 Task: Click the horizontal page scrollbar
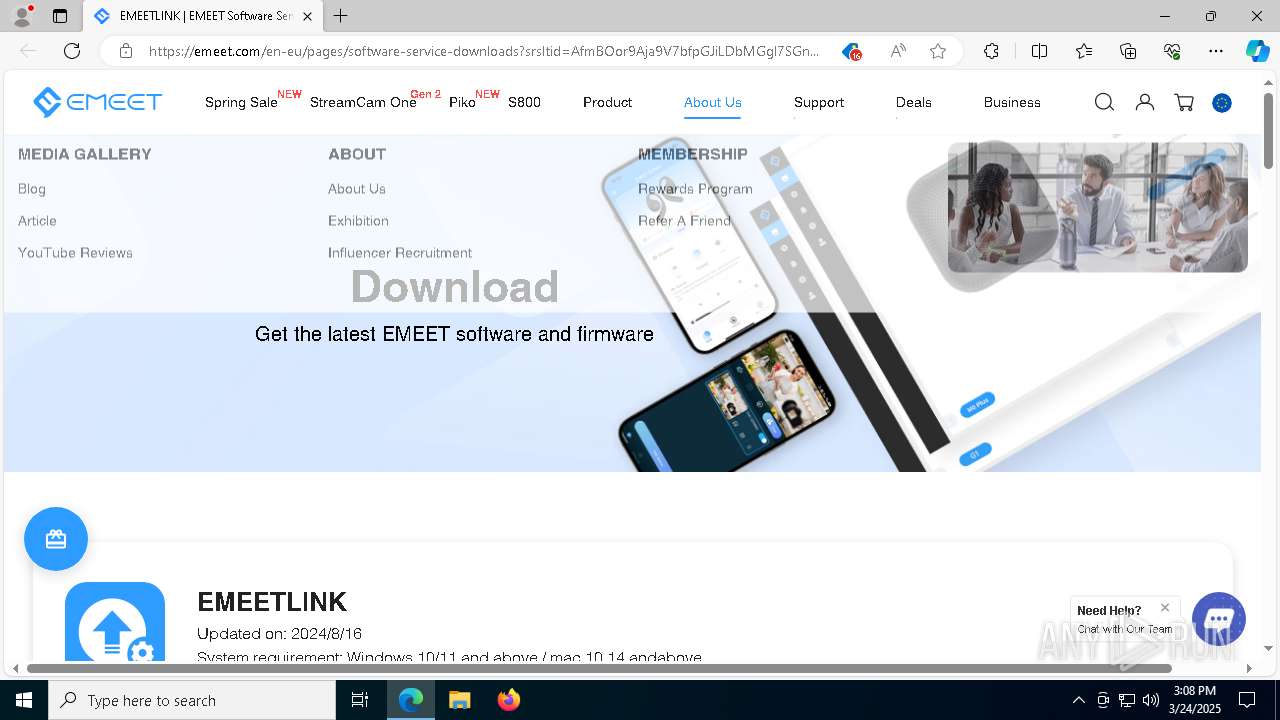[600, 667]
